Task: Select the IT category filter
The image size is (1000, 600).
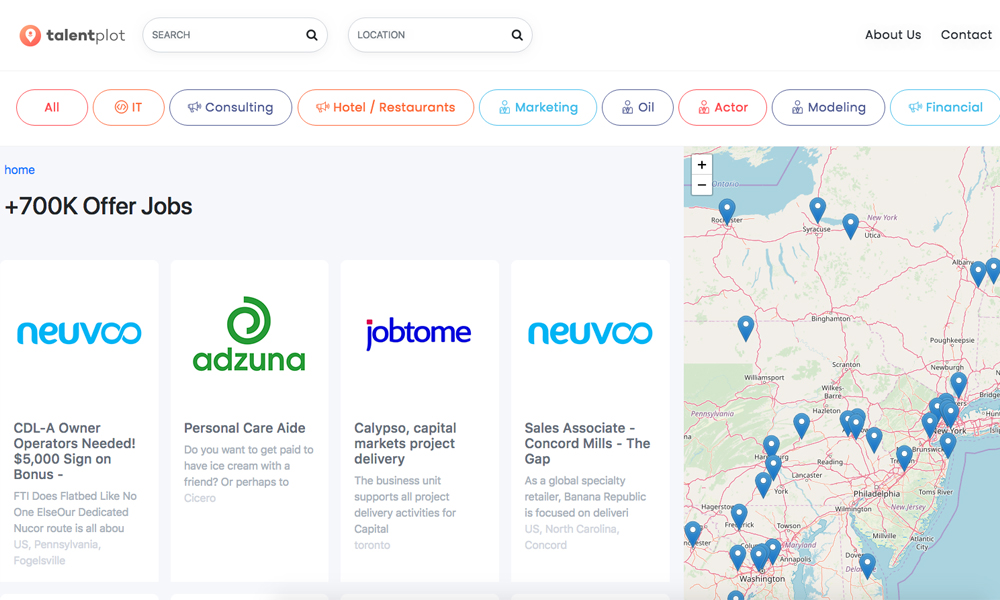Action: click(x=128, y=108)
